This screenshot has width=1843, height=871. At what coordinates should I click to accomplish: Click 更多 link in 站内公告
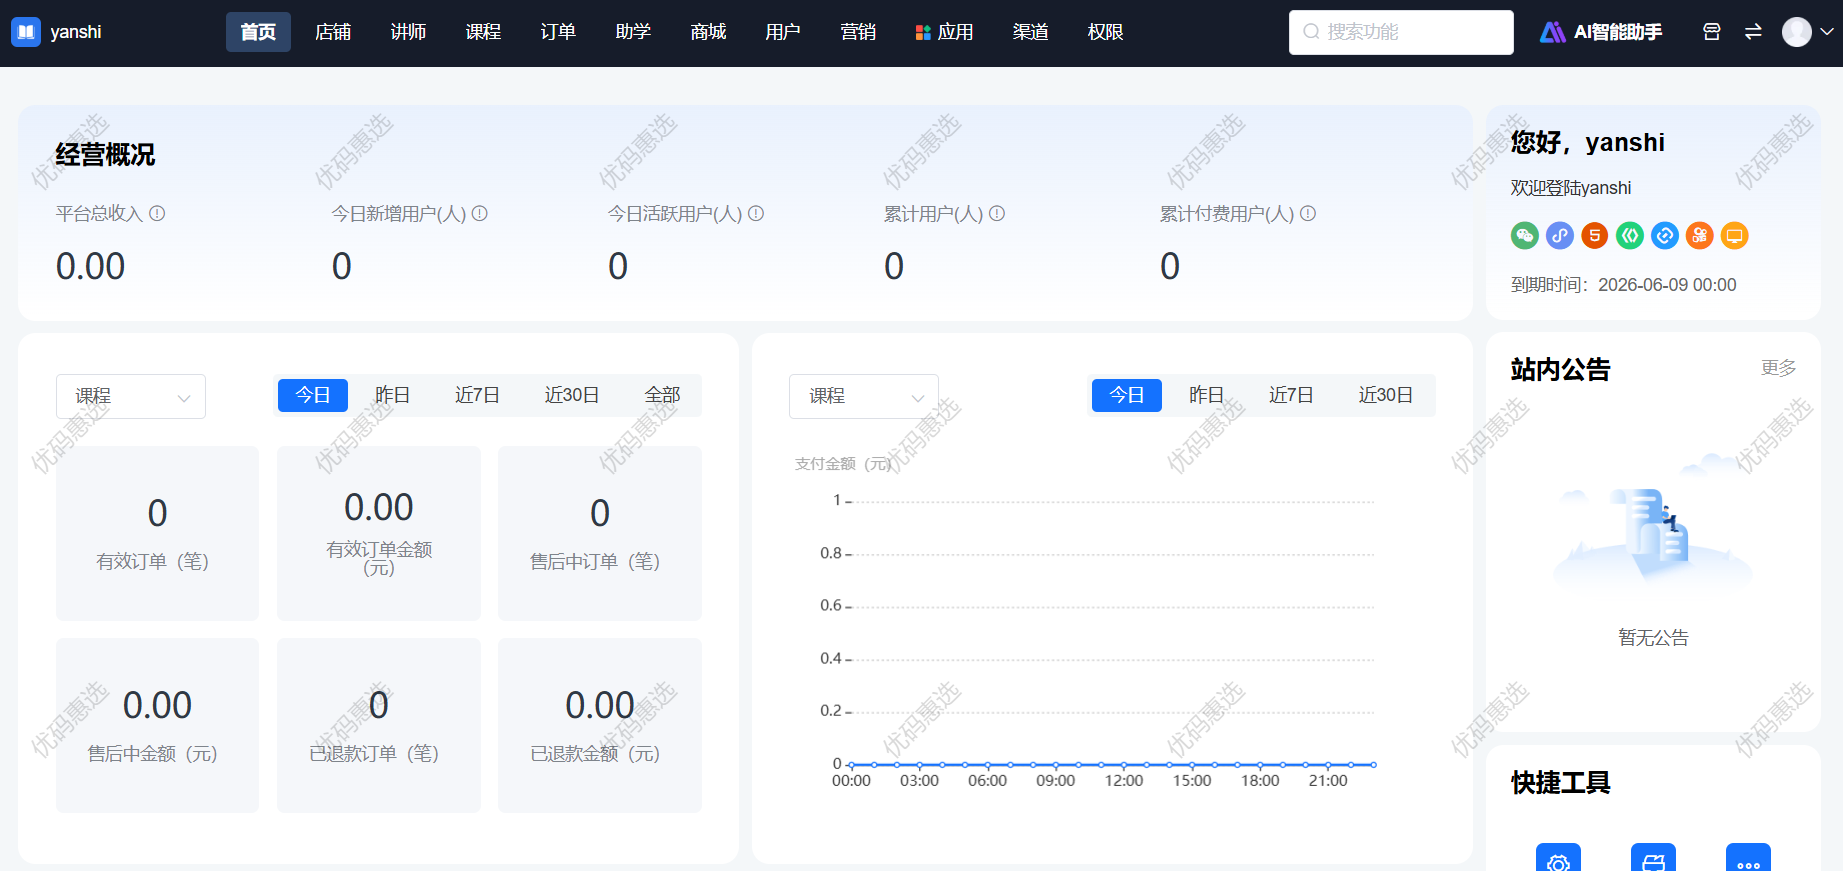click(x=1778, y=368)
